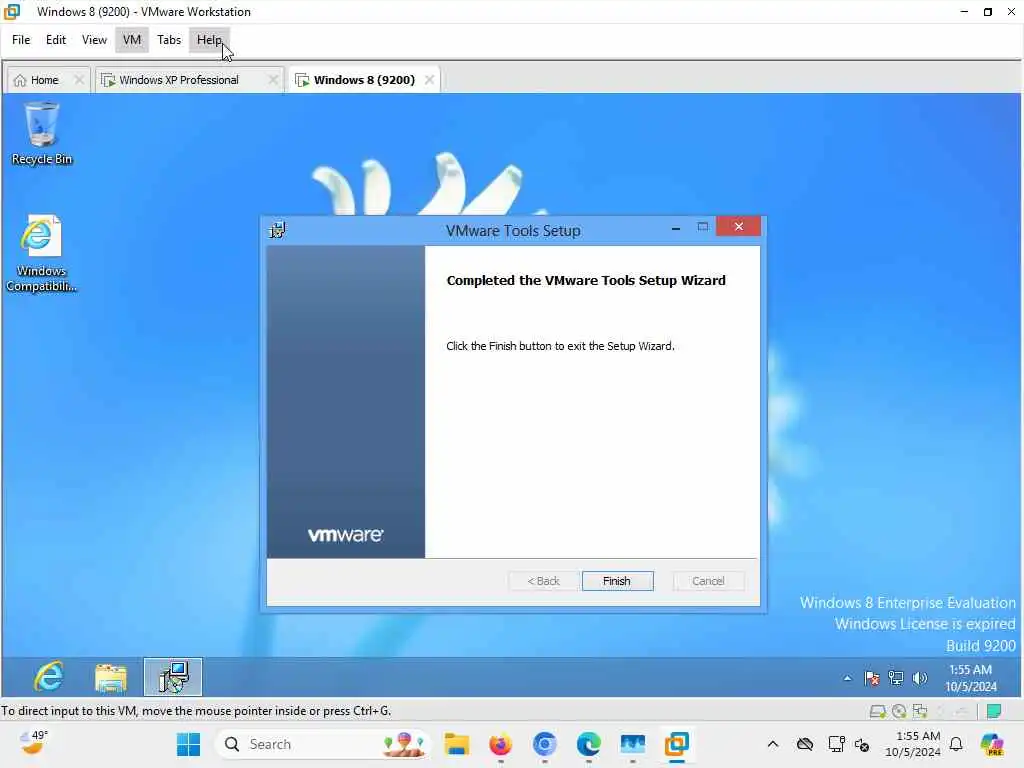Viewport: 1024px width, 768px height.
Task: Close the Windows XP Professional tab
Action: [x=273, y=80]
